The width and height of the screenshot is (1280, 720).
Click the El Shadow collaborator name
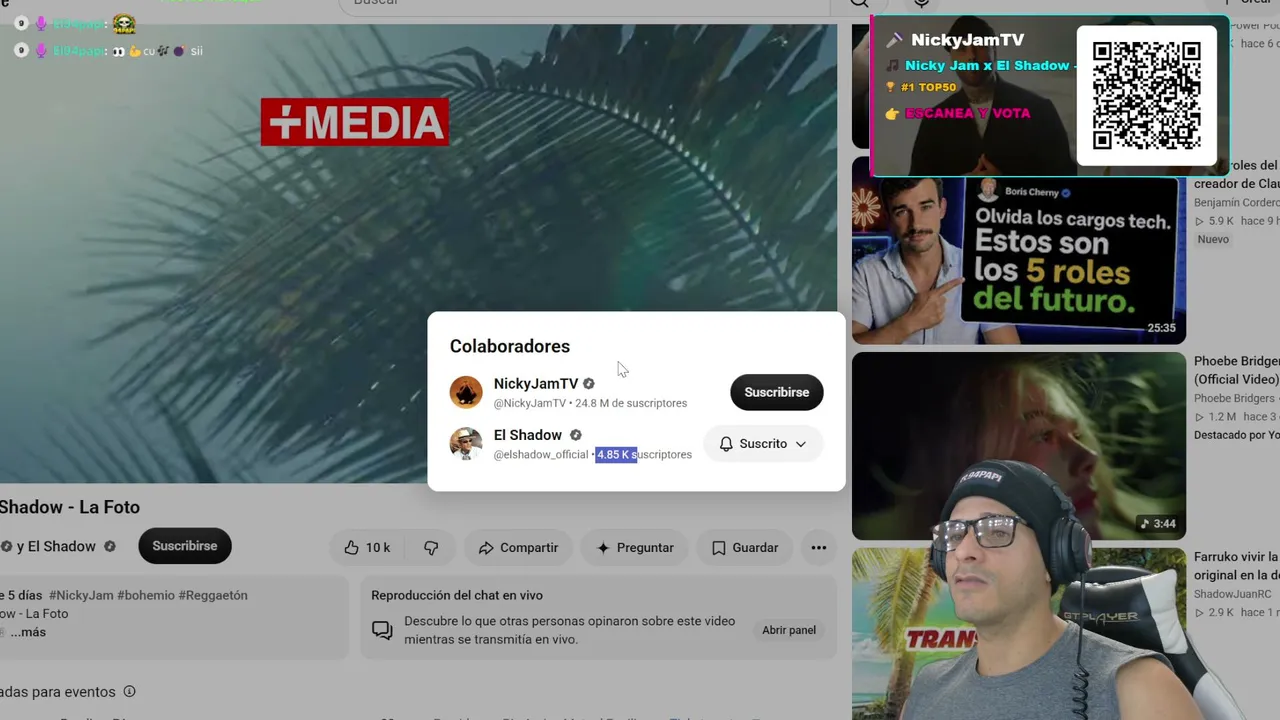point(527,435)
